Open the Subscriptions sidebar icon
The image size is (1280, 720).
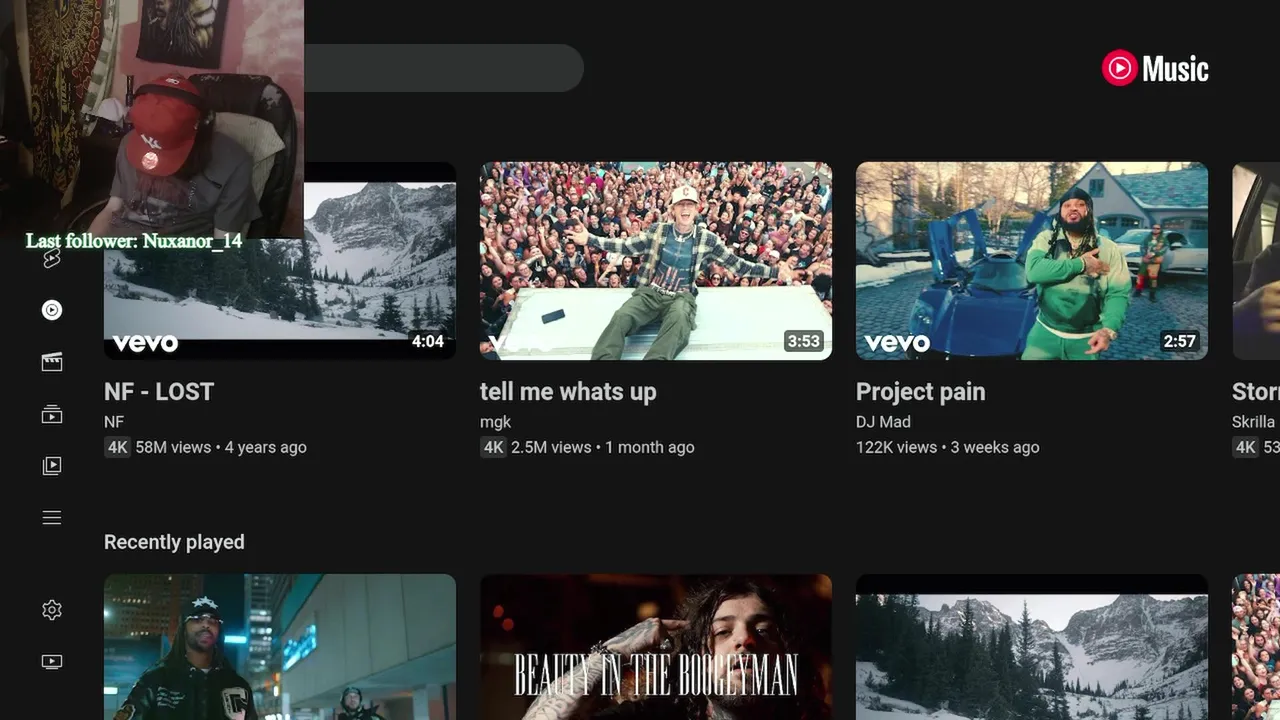[52, 414]
